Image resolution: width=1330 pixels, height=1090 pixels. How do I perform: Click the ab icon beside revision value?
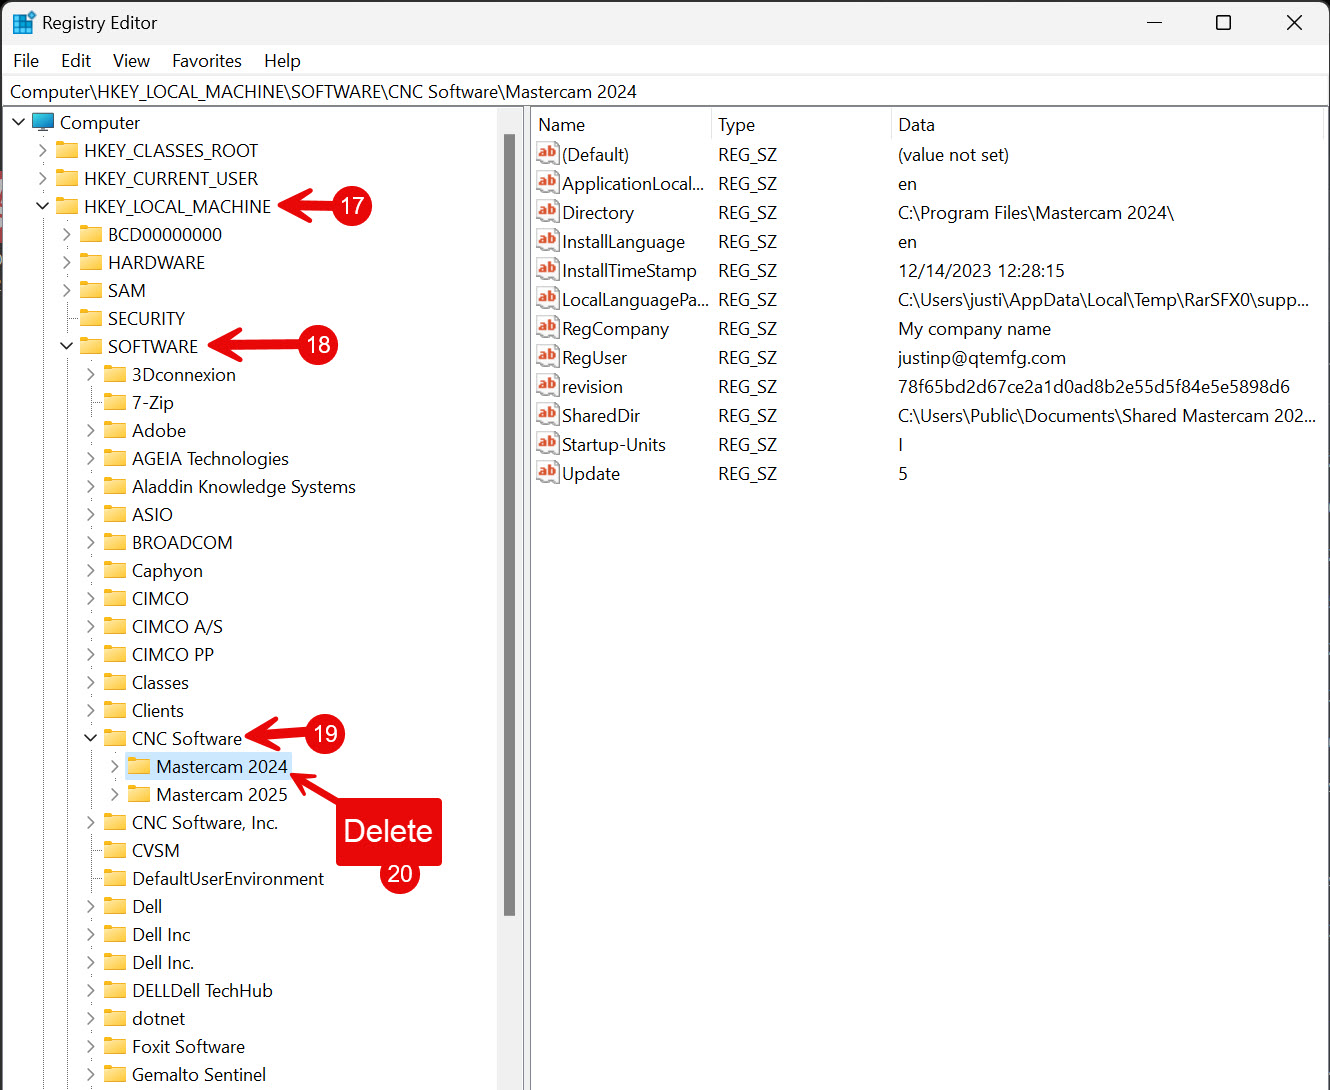(547, 385)
